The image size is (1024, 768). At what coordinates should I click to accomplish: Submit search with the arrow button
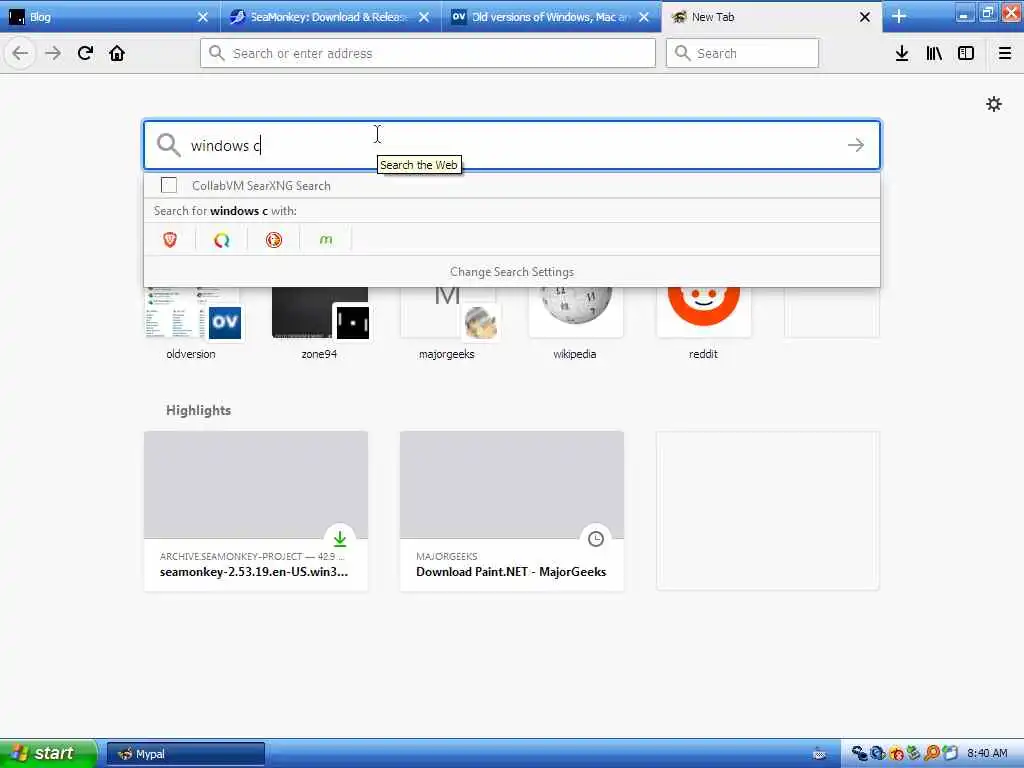[x=856, y=145]
